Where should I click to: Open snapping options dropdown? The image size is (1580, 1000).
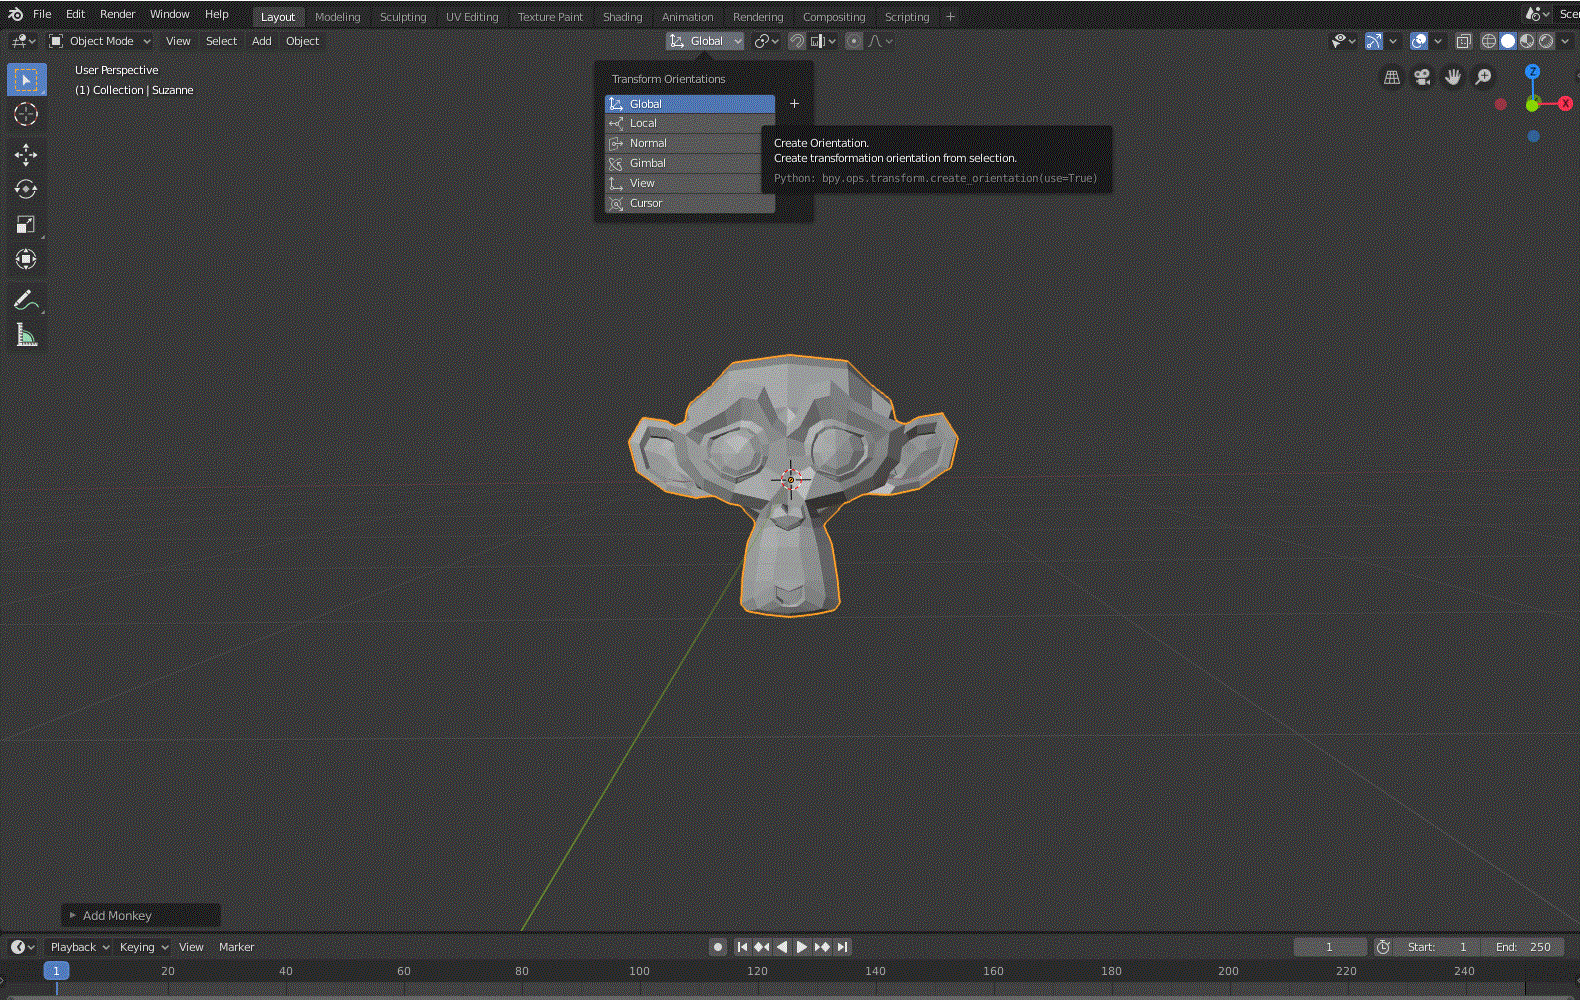(825, 41)
